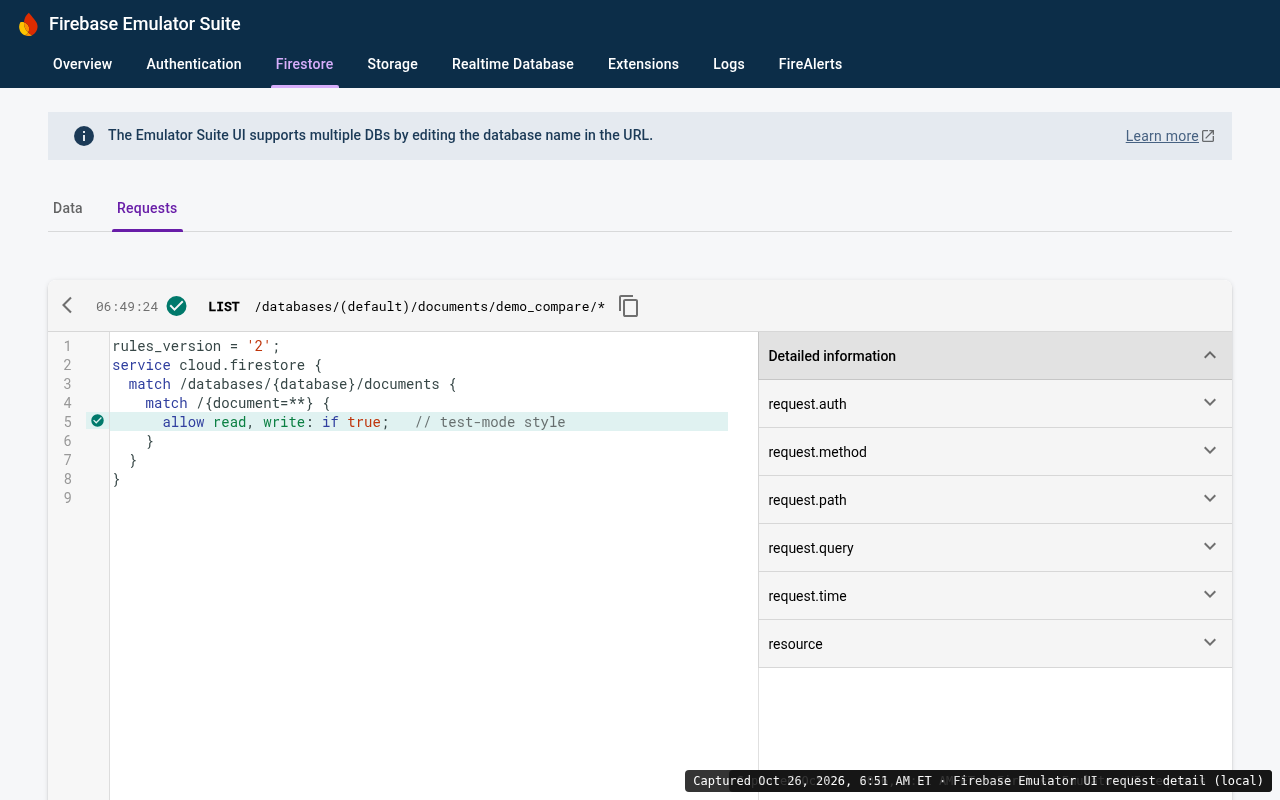Screen dimensions: 1280x800
Task: Go back with the left chevron arrow
Action: click(67, 306)
